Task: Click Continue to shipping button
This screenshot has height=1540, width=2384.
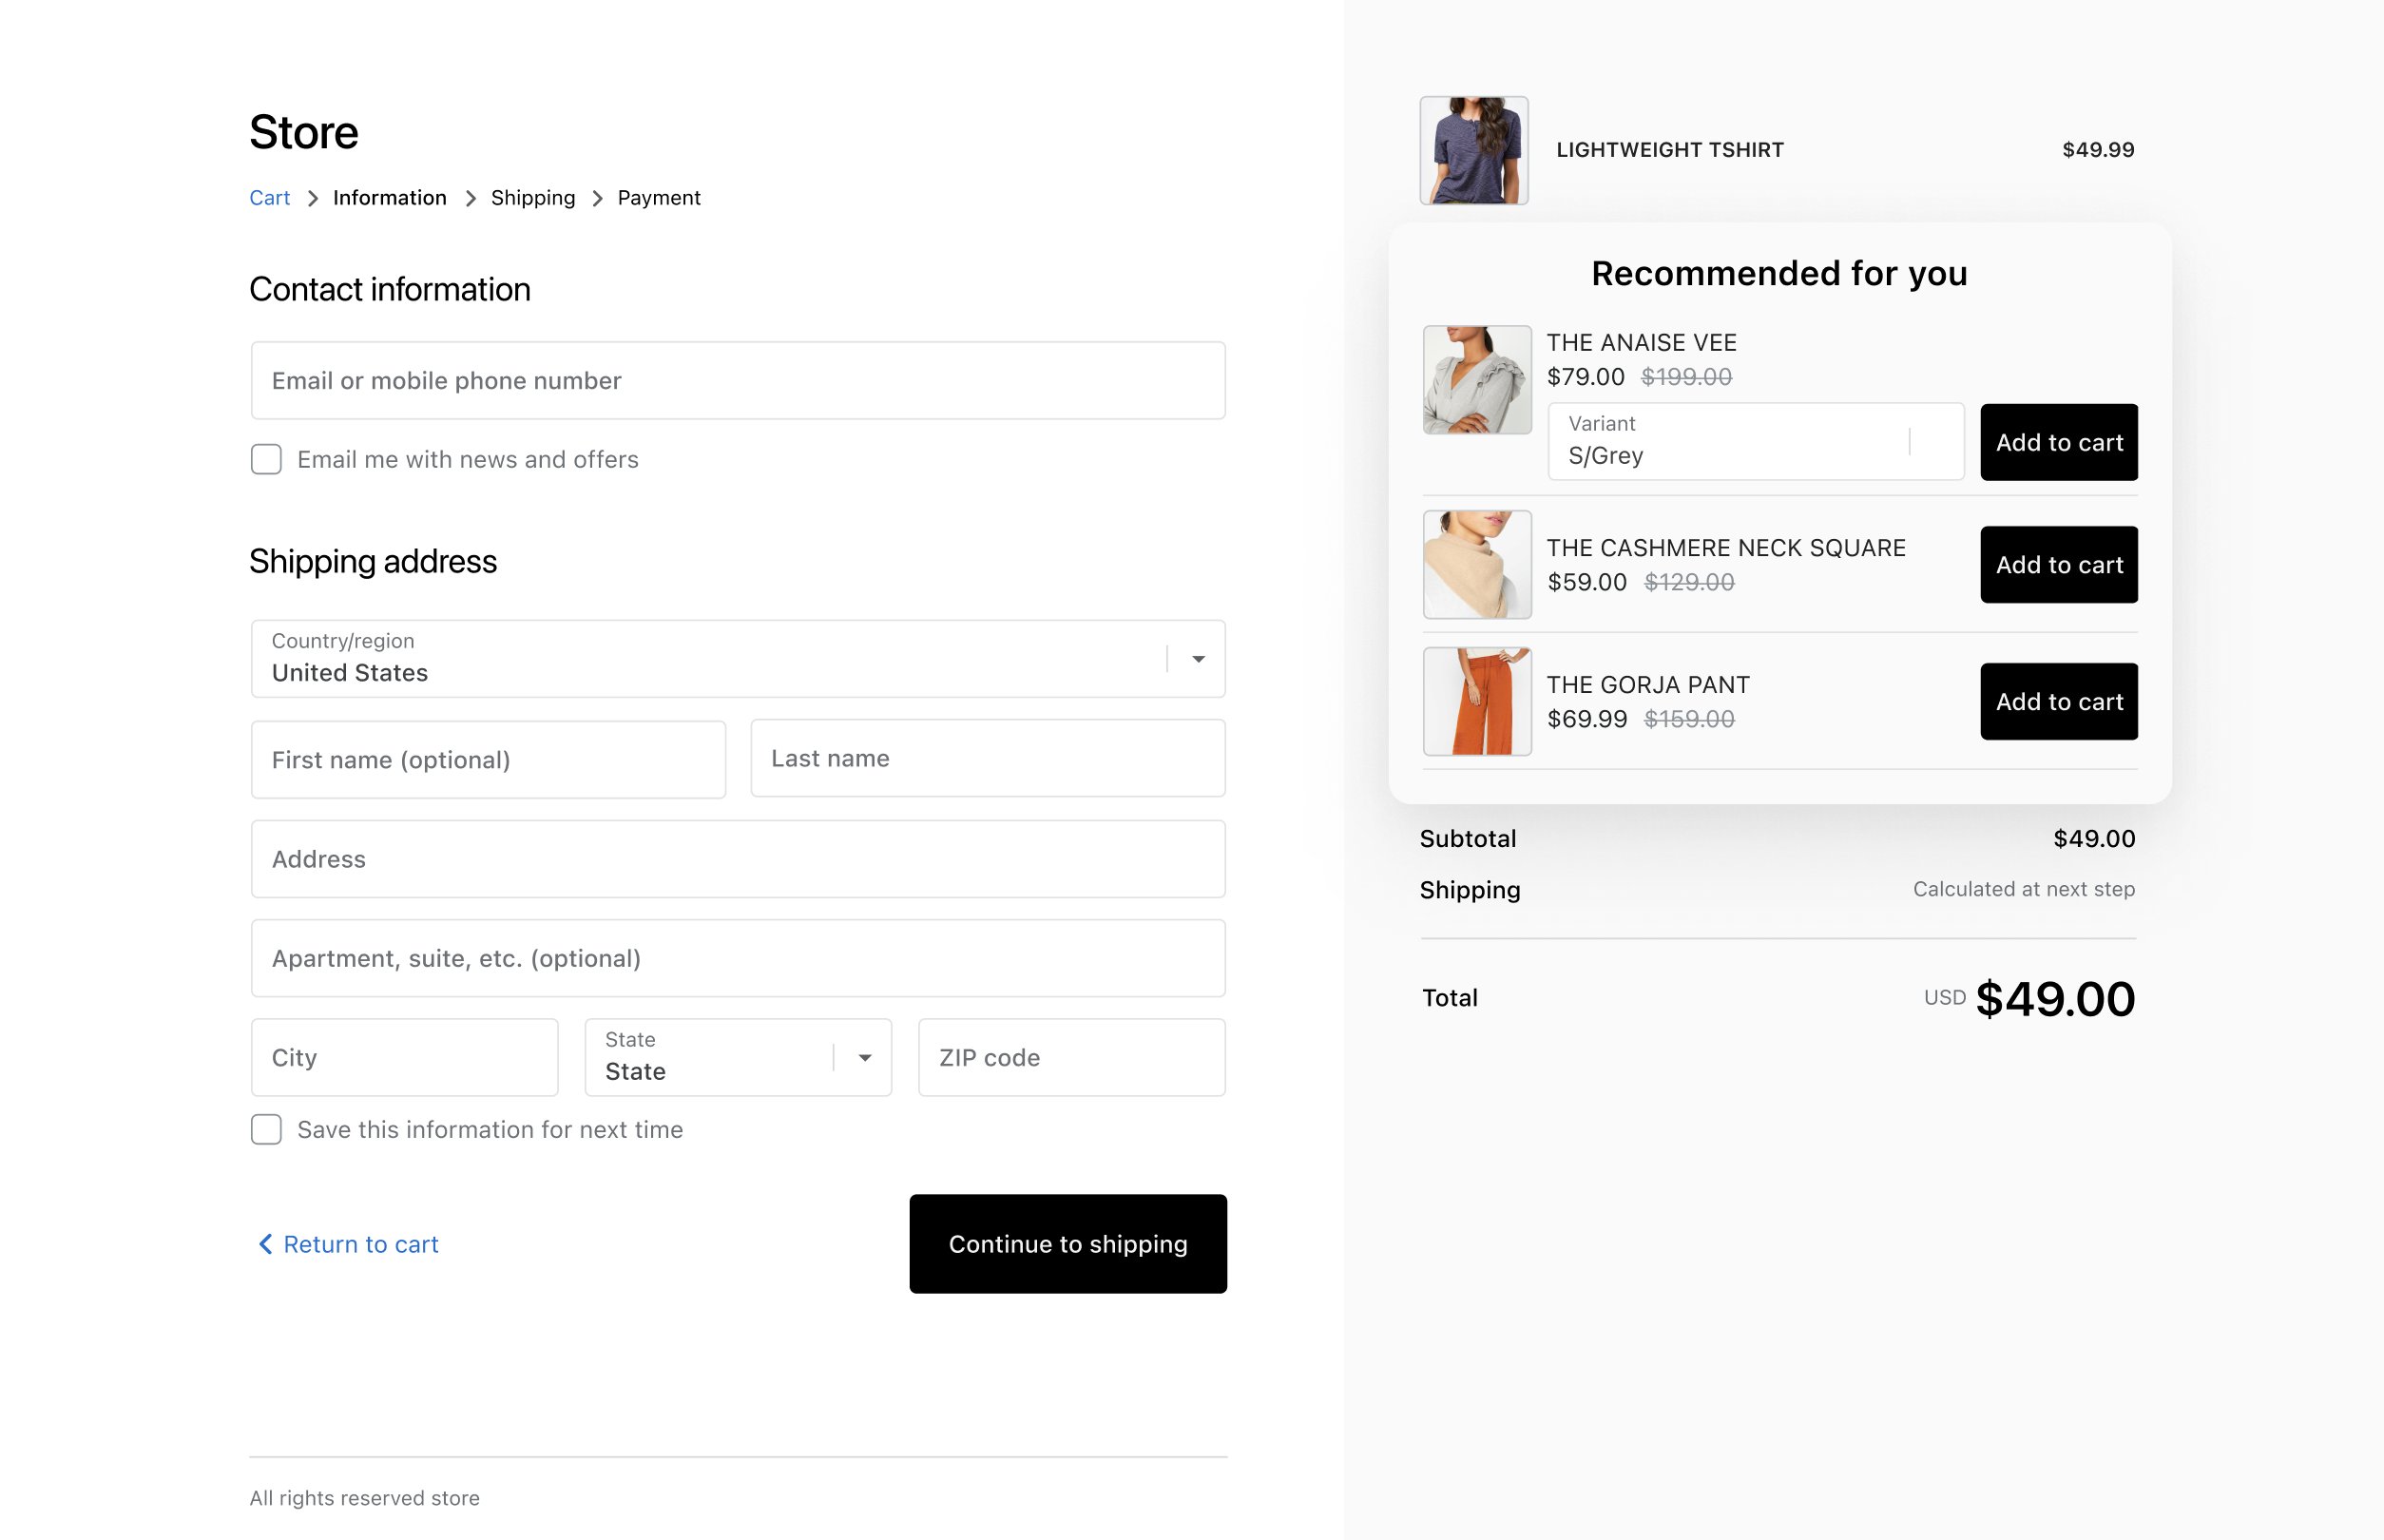Action: [x=1067, y=1242]
